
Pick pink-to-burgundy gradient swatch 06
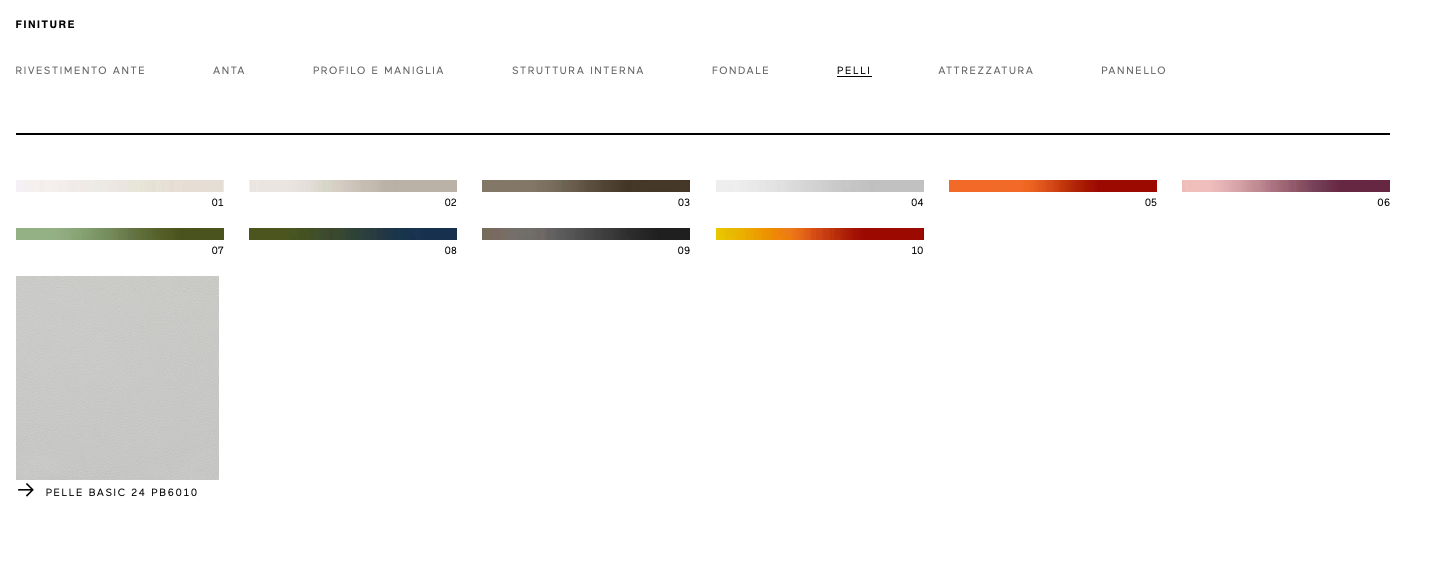(1286, 186)
